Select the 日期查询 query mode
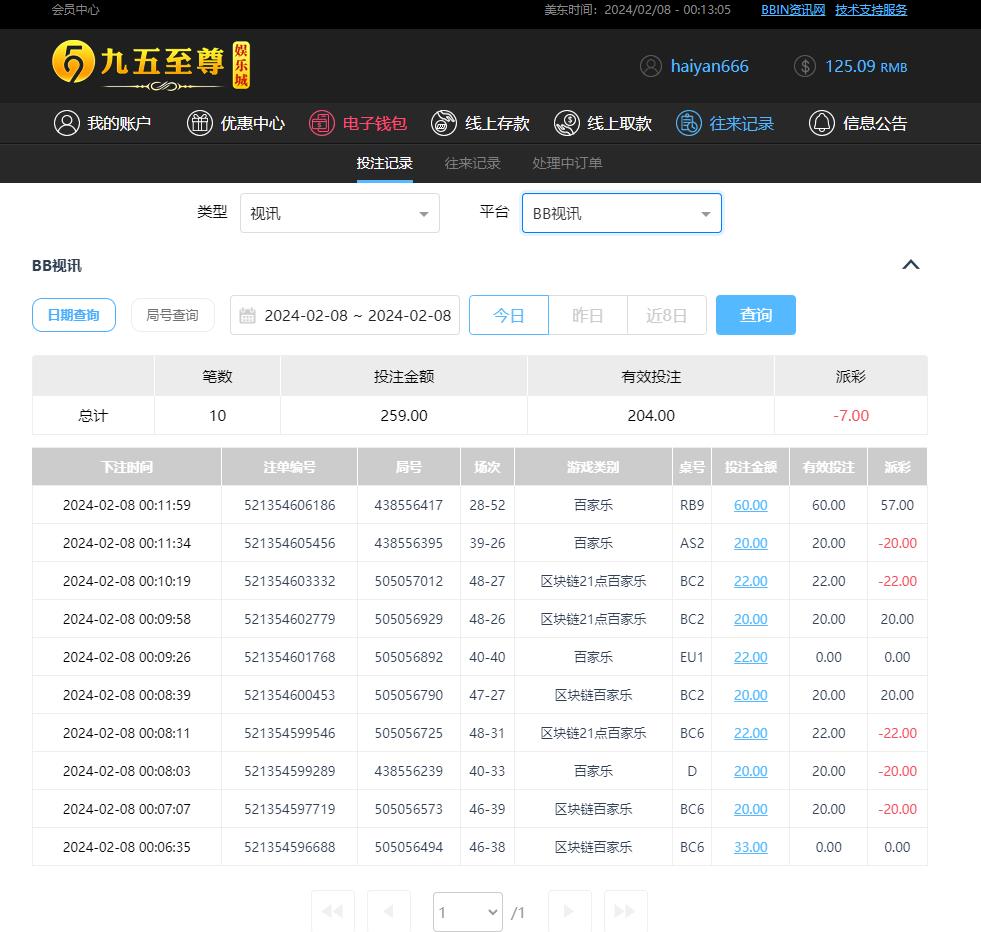The image size is (981, 932). 74,315
